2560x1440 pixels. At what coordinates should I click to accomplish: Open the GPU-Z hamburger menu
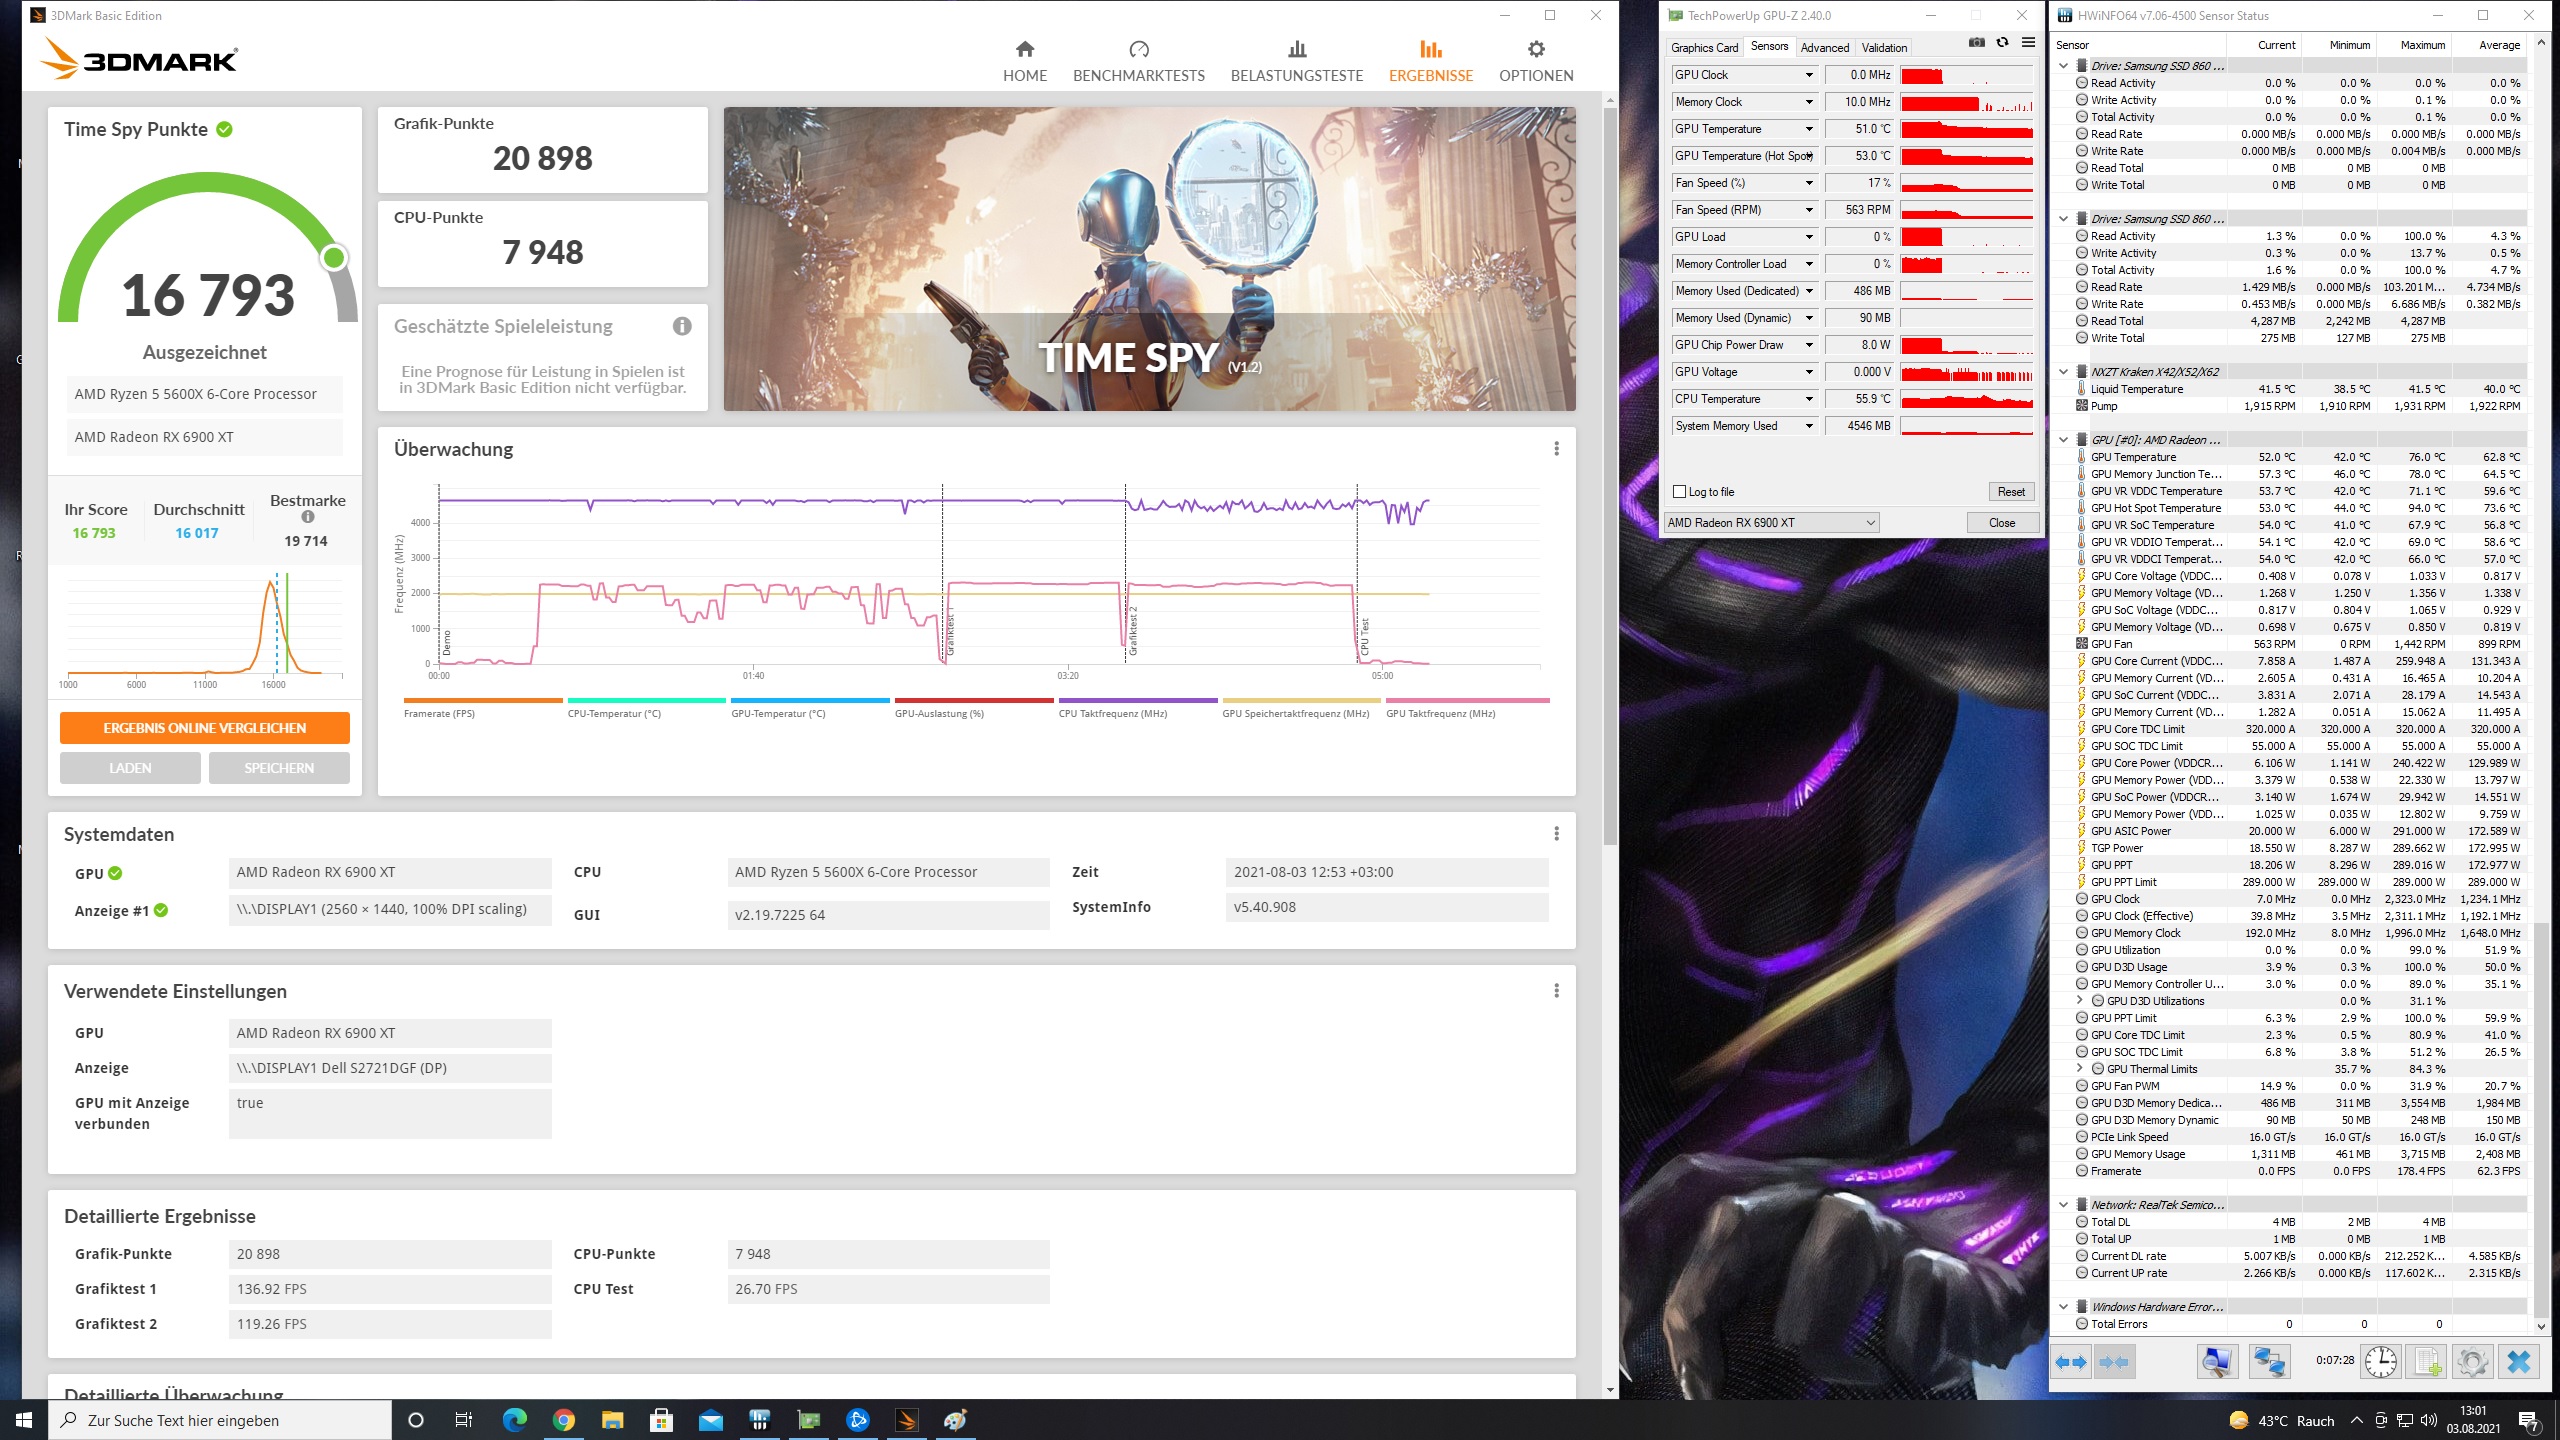tap(2028, 43)
